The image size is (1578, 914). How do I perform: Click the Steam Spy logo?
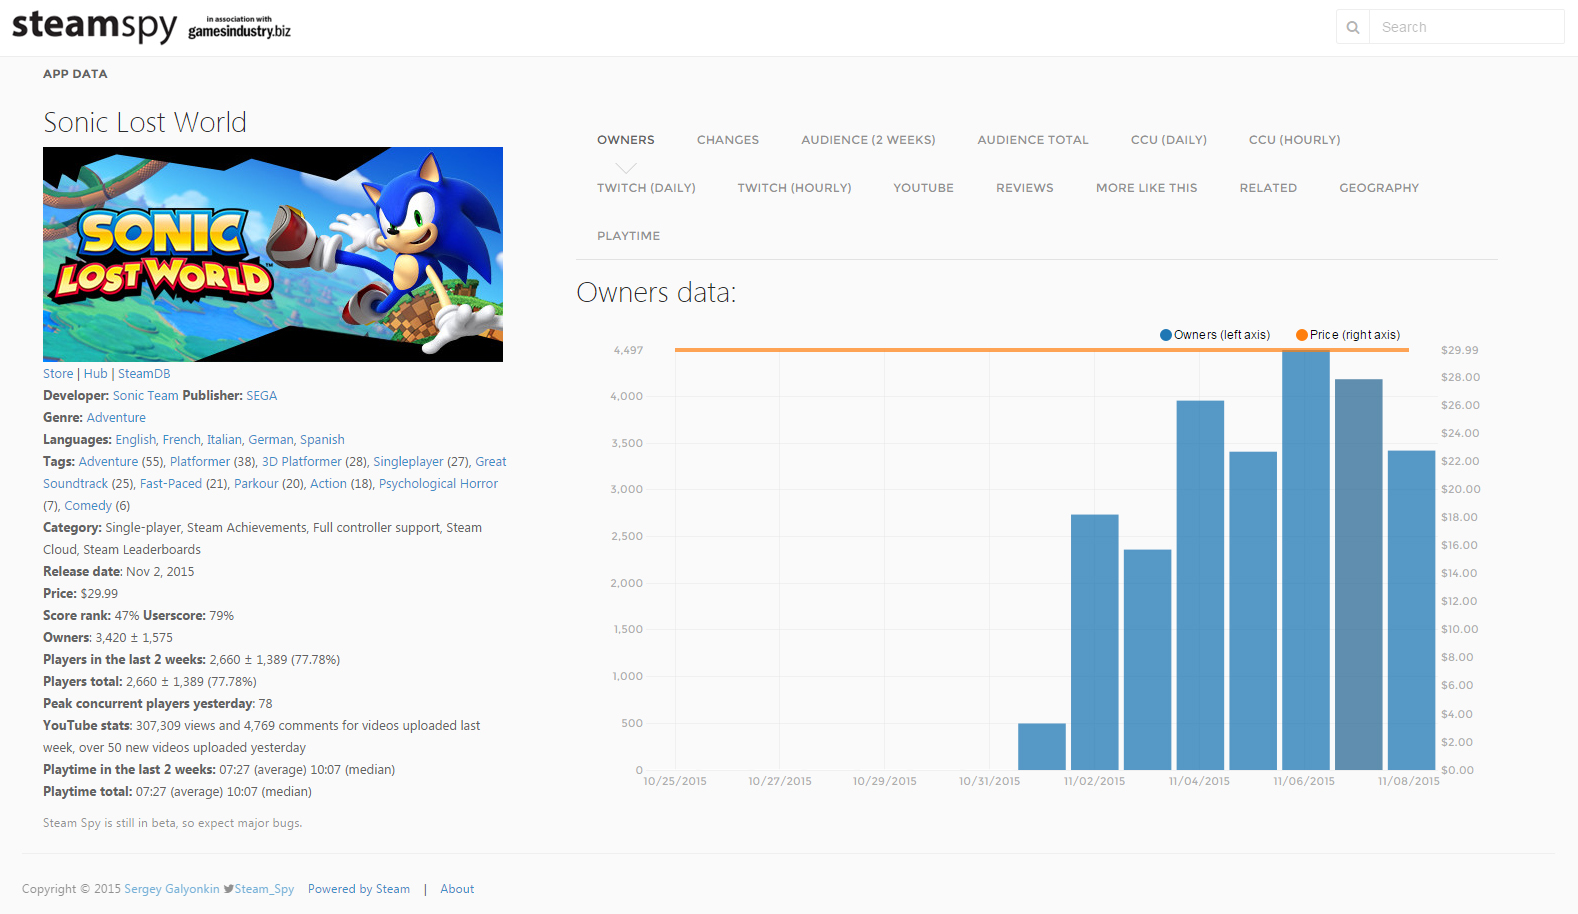[x=94, y=25]
